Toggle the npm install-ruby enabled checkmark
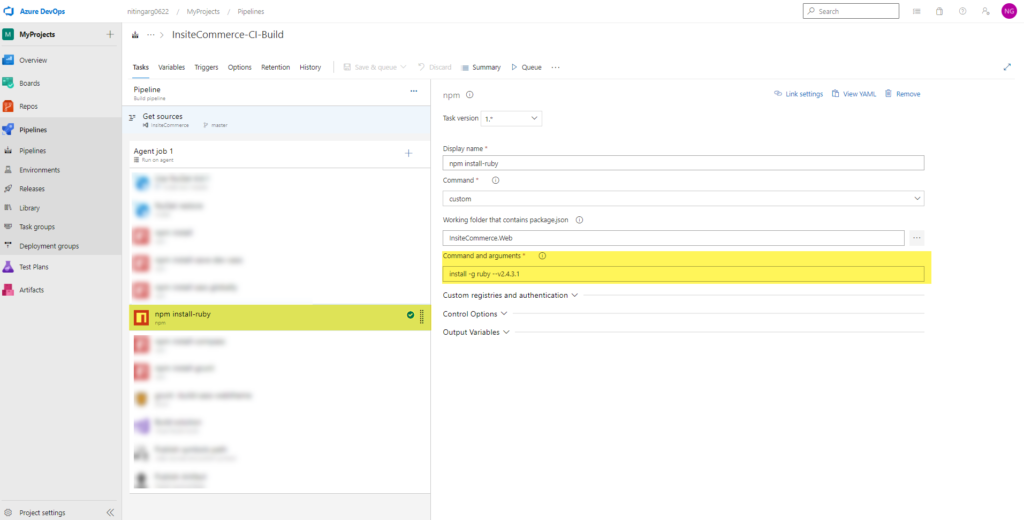 point(410,315)
